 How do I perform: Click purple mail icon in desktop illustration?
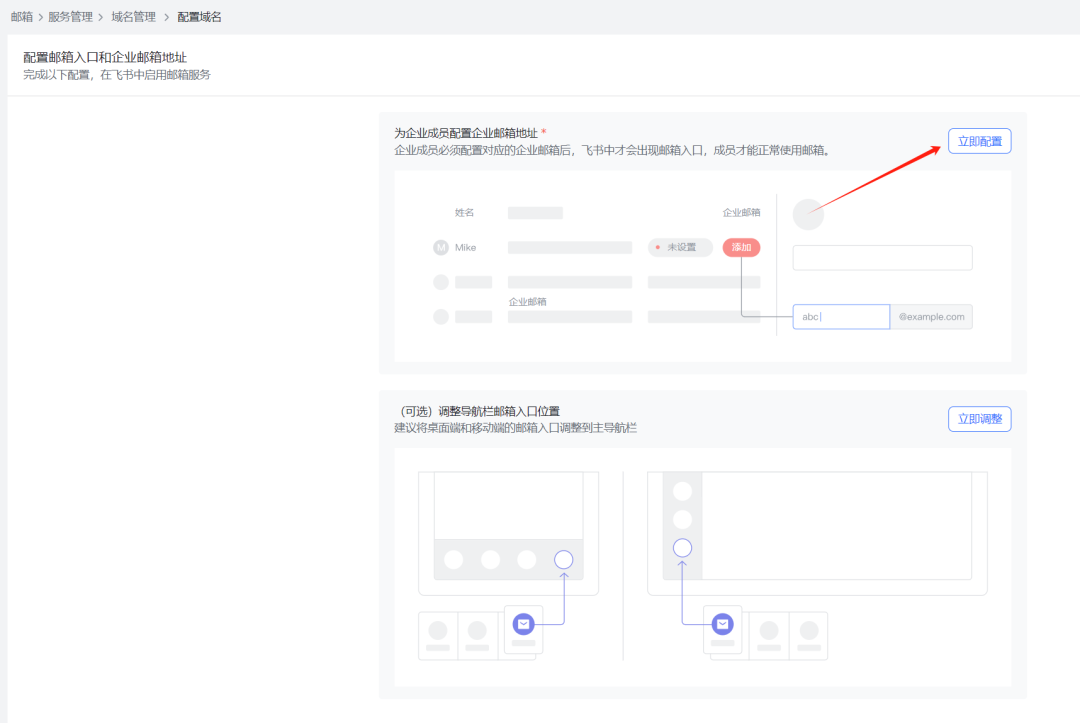(722, 624)
